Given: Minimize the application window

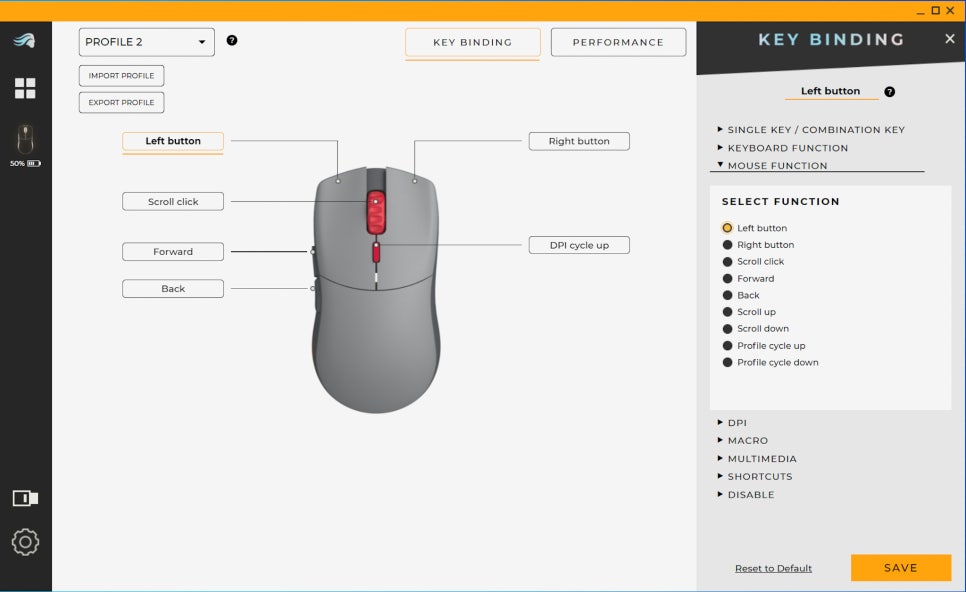Looking at the screenshot, I should [920, 11].
